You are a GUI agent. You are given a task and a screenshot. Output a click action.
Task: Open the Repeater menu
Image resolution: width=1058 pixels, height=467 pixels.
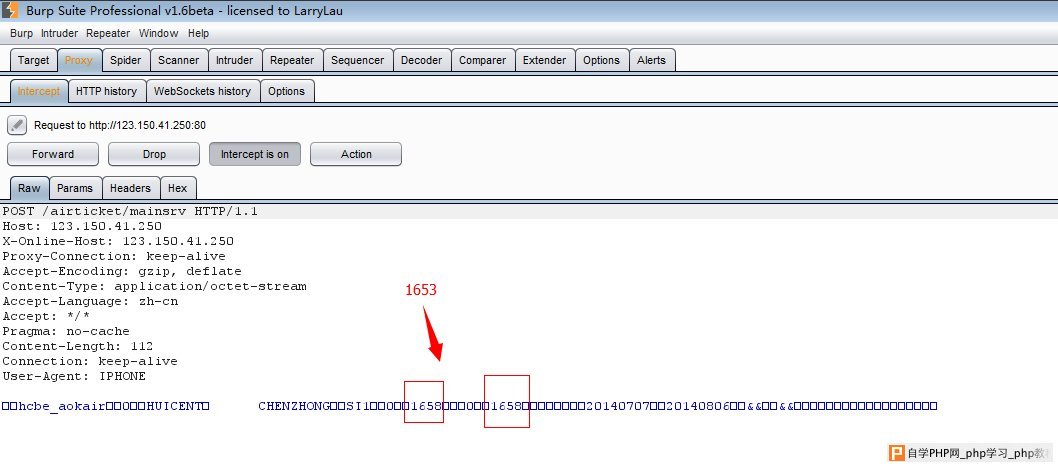[108, 33]
